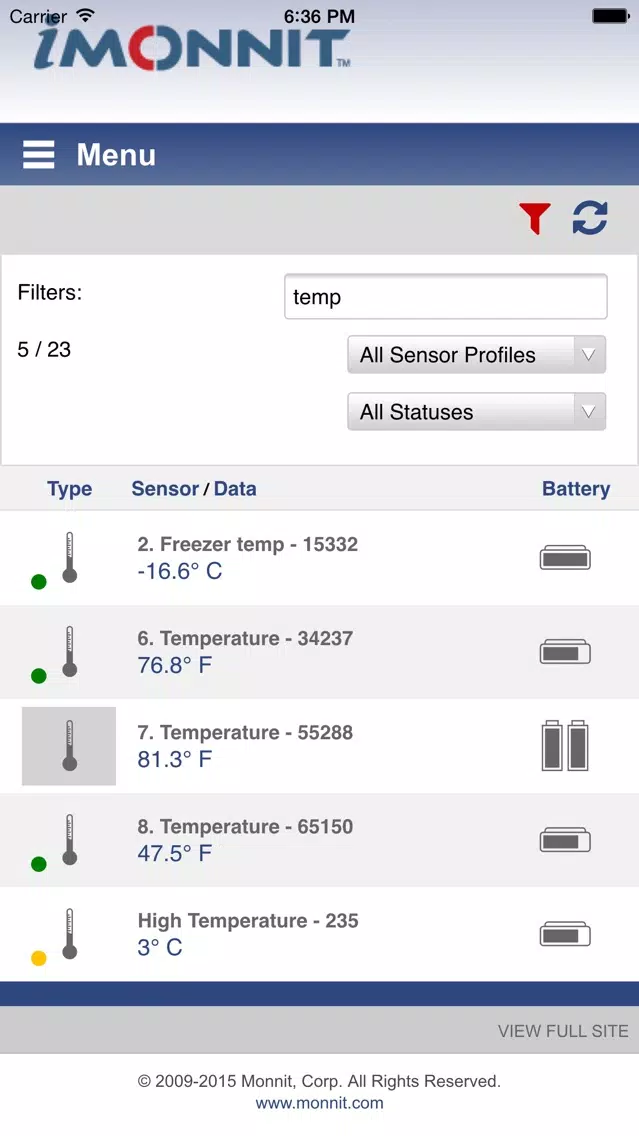Sort by the Sensor column header
The image size is (639, 1136).
[x=165, y=489]
